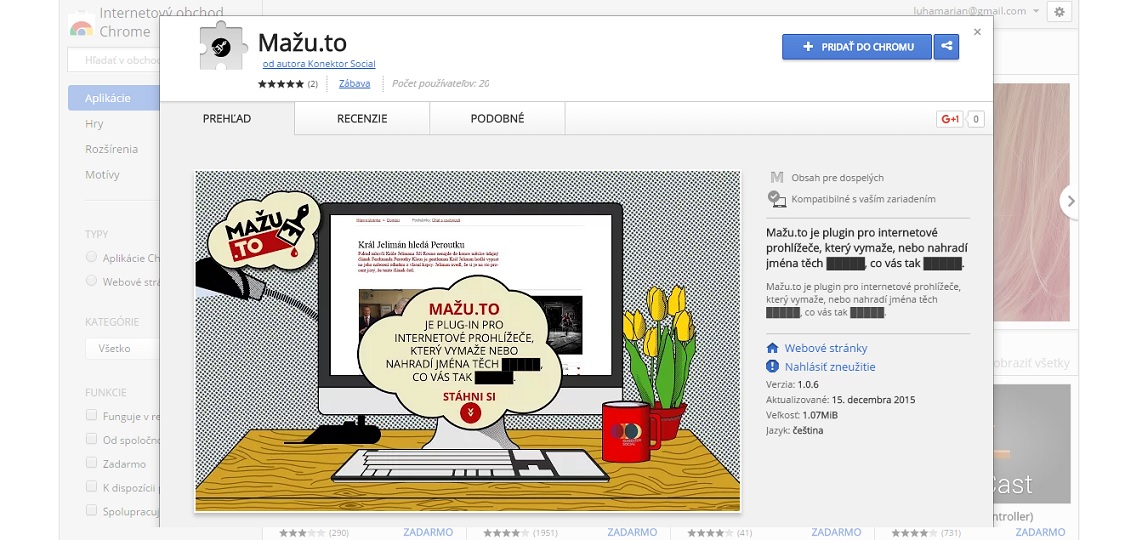Tick the Zadarmo feature checkbox
Viewport: 1142px width, 540px height.
coord(92,463)
